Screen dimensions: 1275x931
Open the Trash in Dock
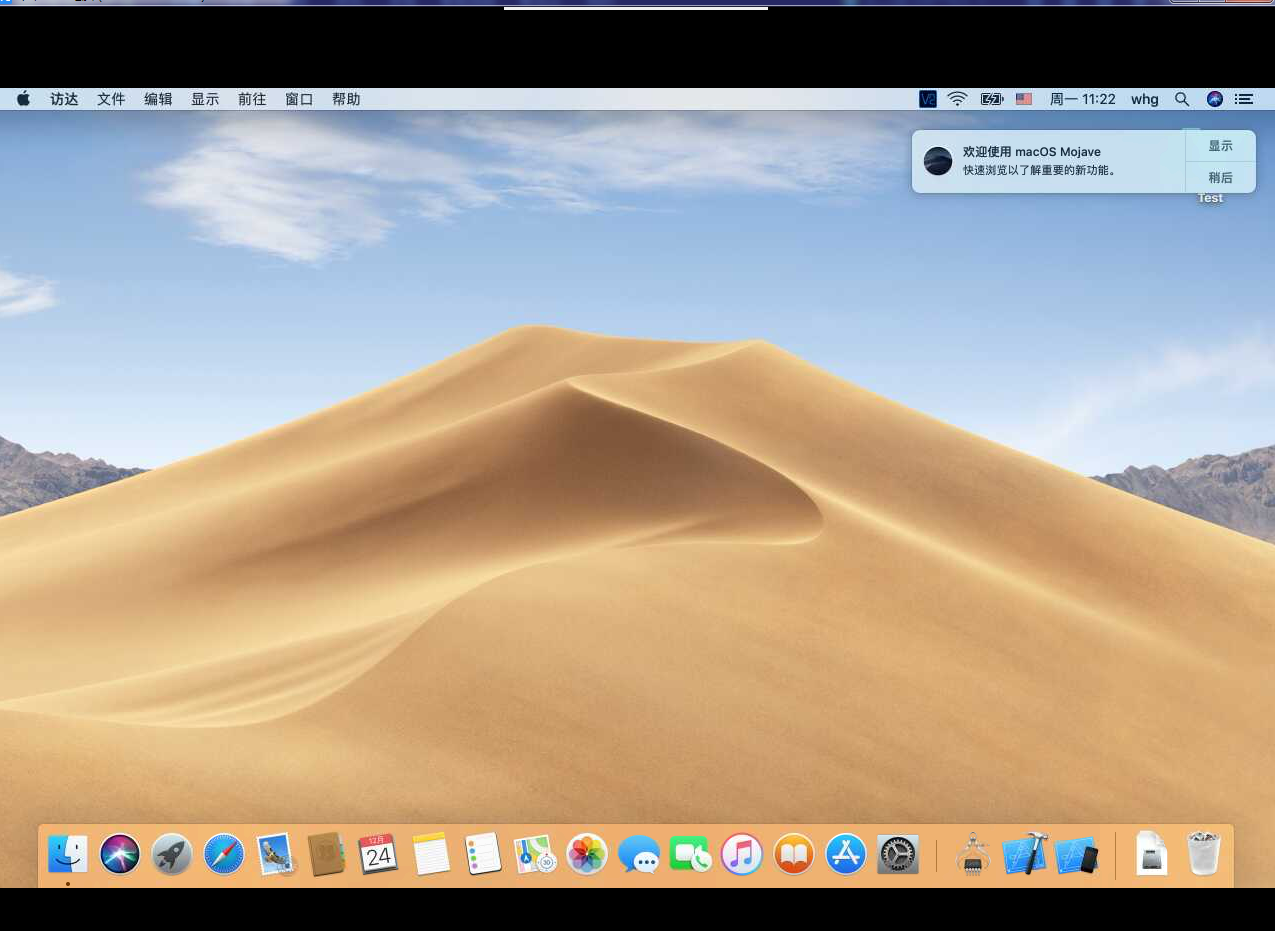[x=1204, y=854]
